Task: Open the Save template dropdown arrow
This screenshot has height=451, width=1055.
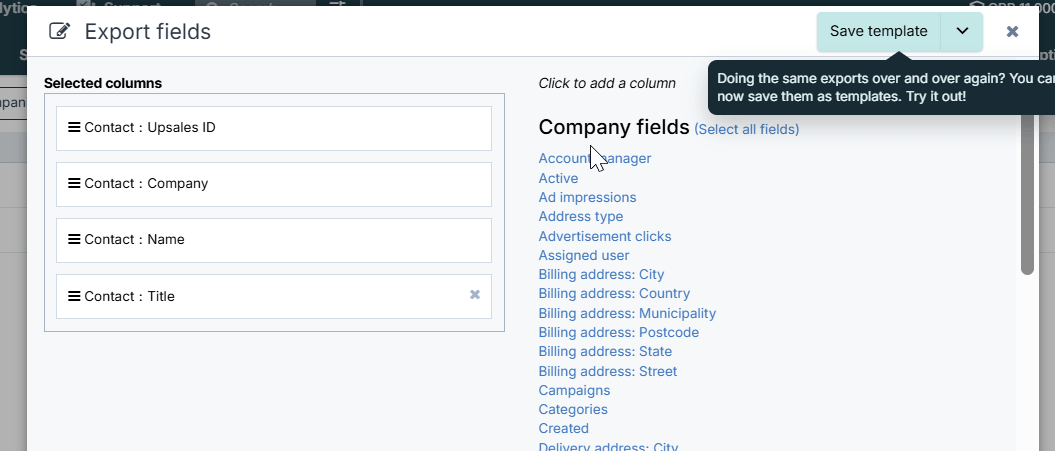Action: (x=962, y=32)
